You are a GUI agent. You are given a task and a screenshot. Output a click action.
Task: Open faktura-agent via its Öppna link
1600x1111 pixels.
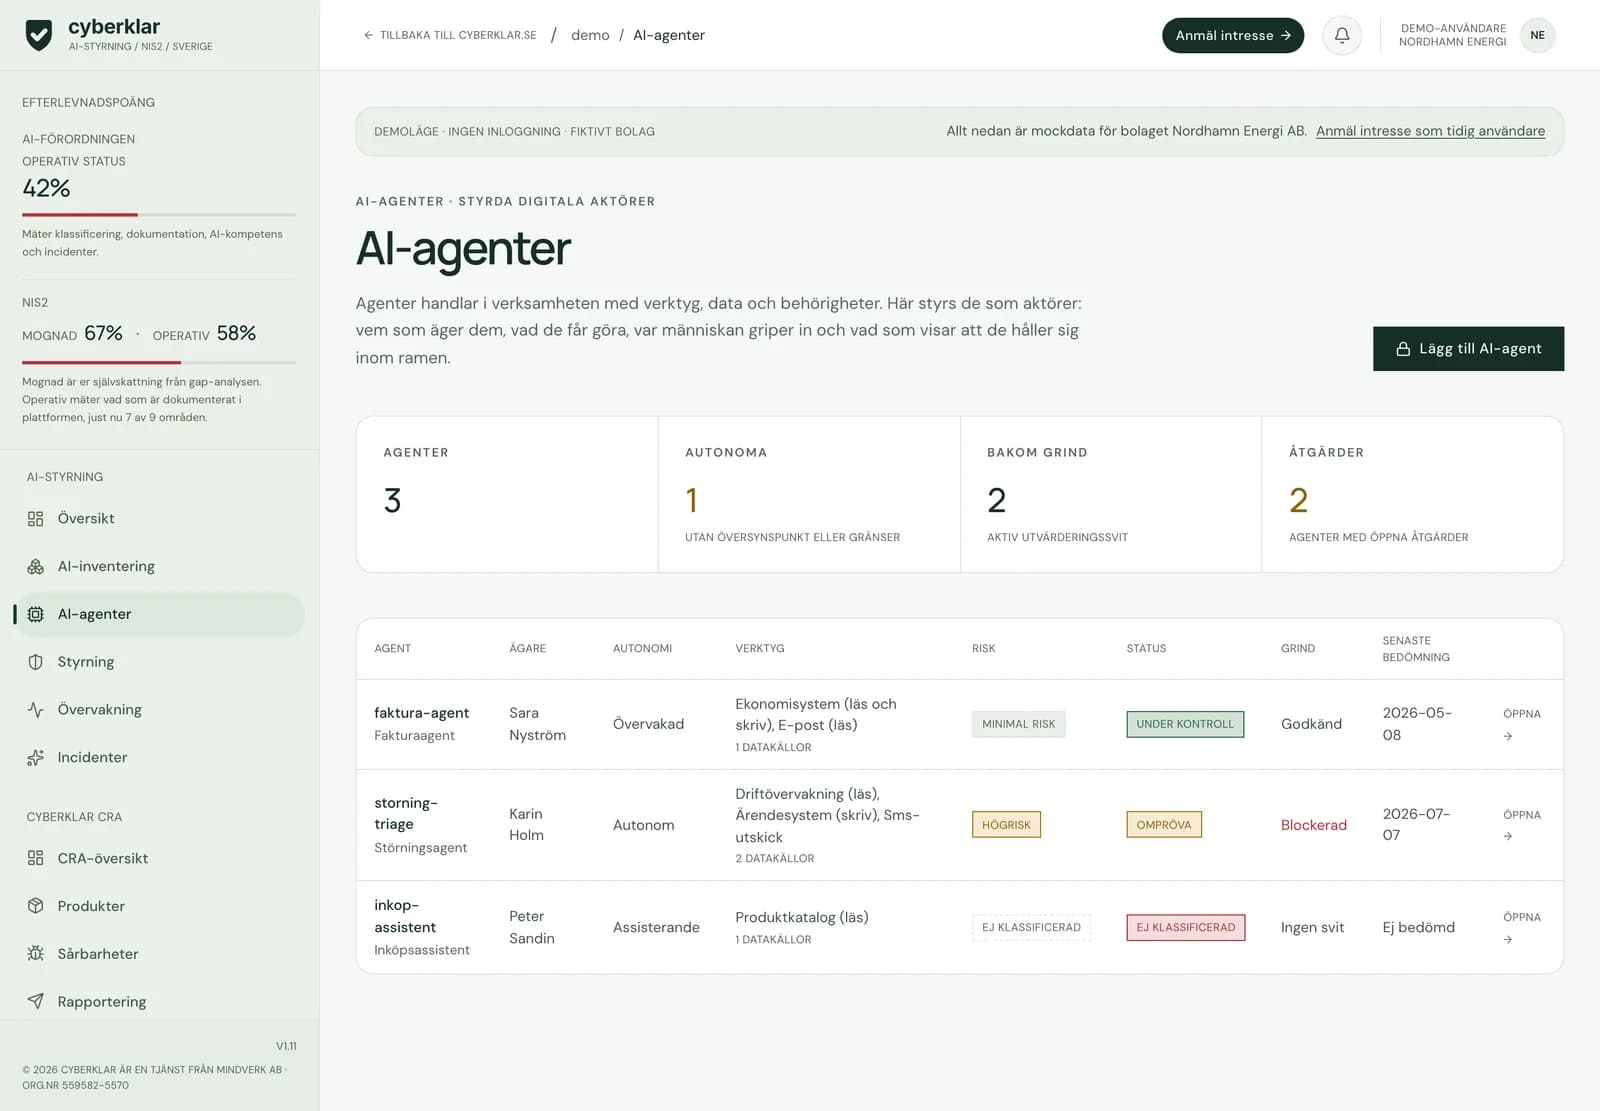pyautogui.click(x=1521, y=724)
